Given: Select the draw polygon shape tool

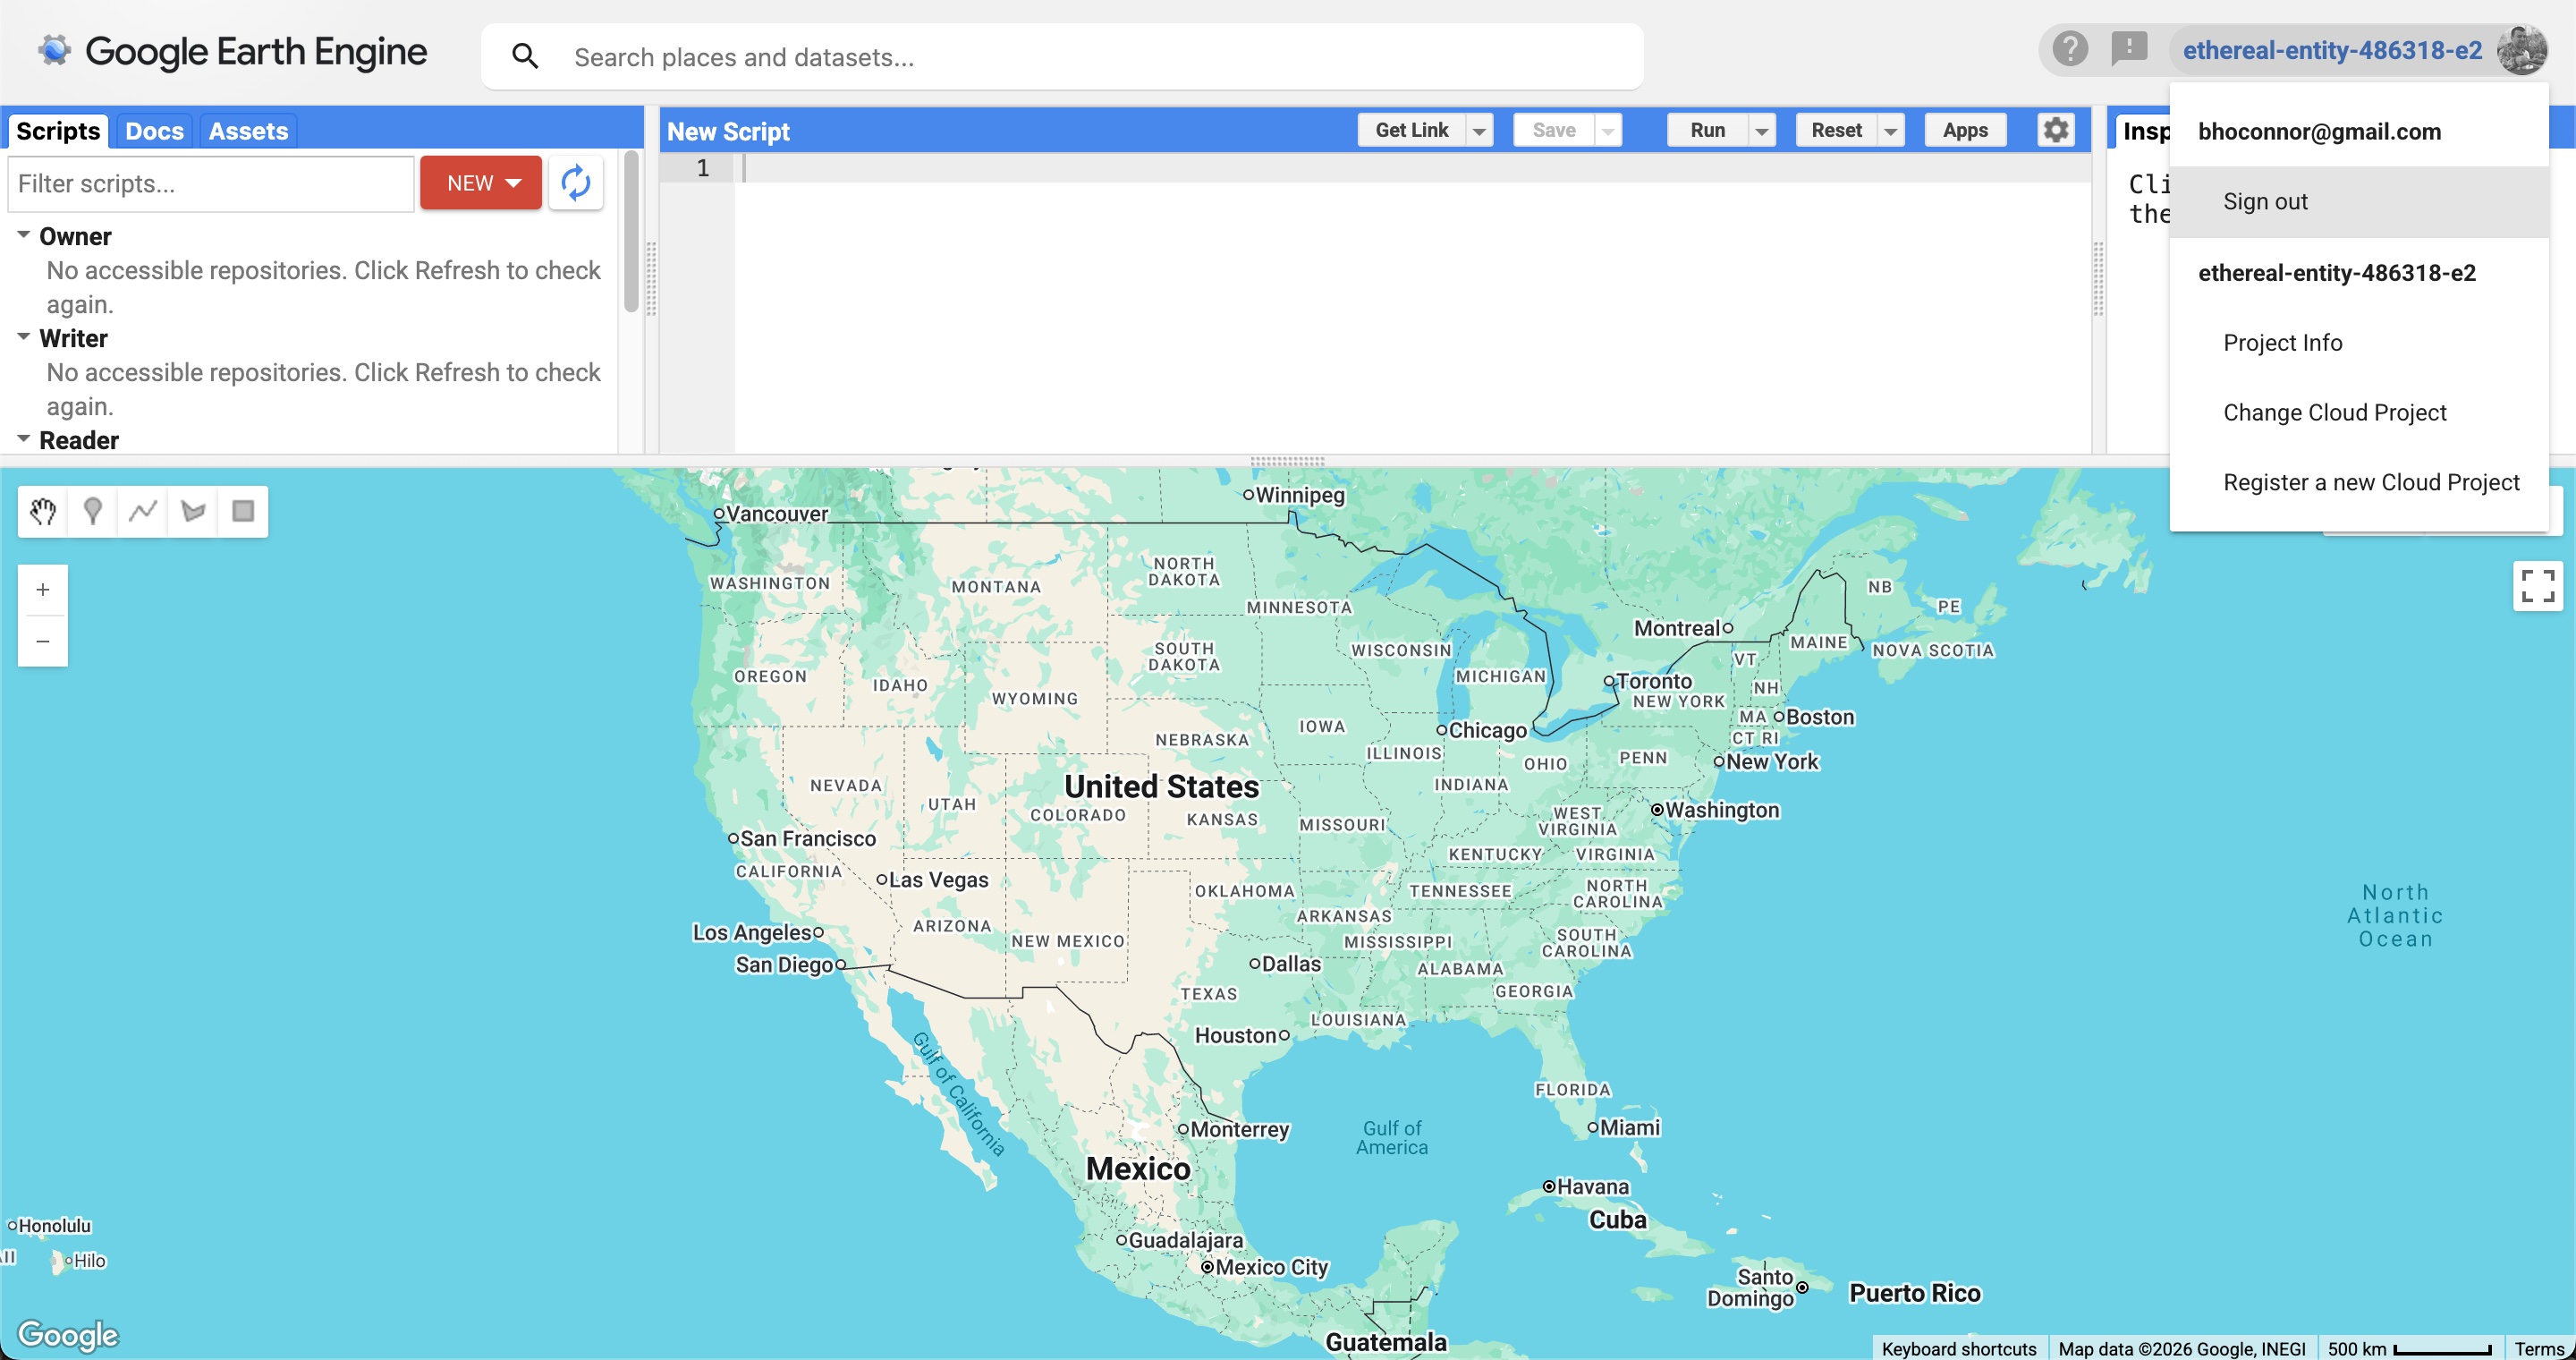Looking at the screenshot, I should point(193,512).
